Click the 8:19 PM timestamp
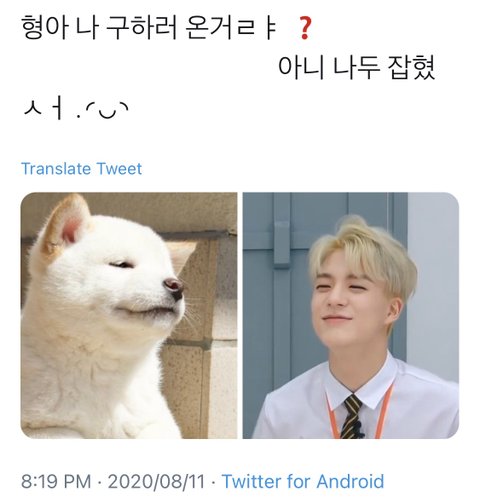This screenshot has height=497, width=480. [x=56, y=482]
